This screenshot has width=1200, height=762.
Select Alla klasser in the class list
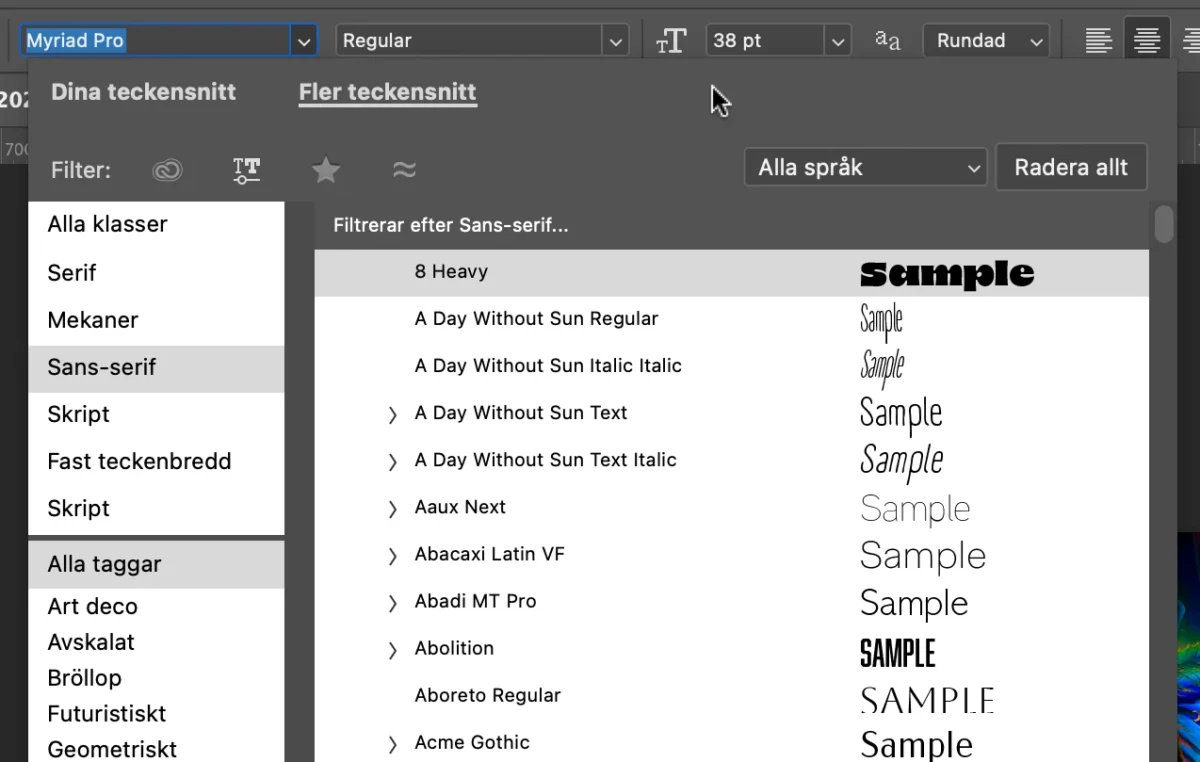coord(156,225)
